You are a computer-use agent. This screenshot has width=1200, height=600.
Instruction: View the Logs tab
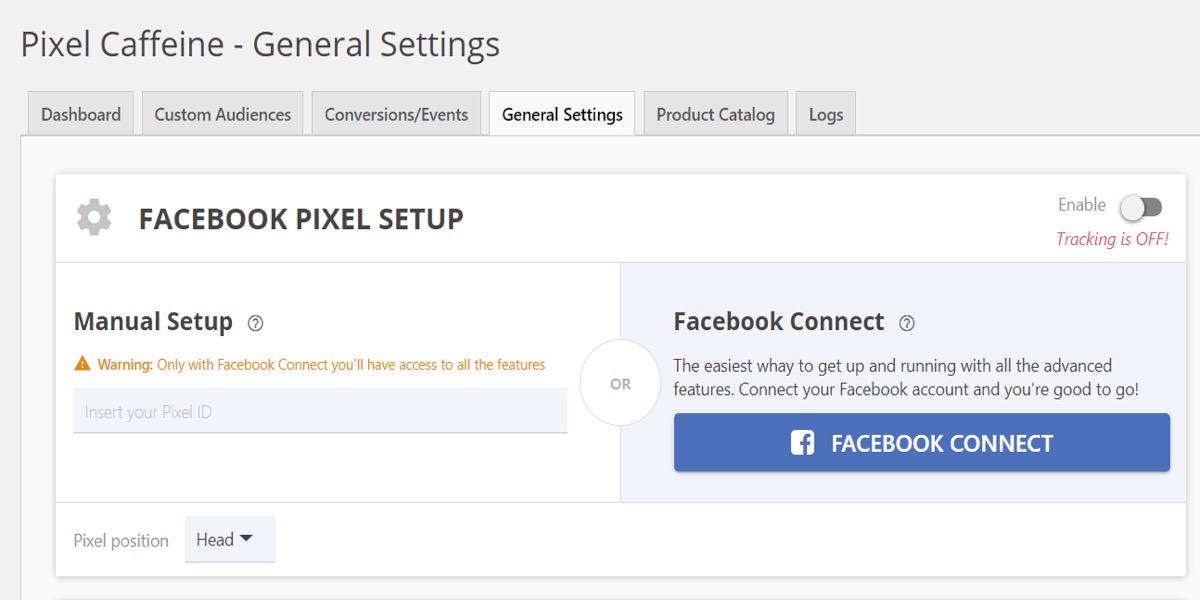pos(826,114)
